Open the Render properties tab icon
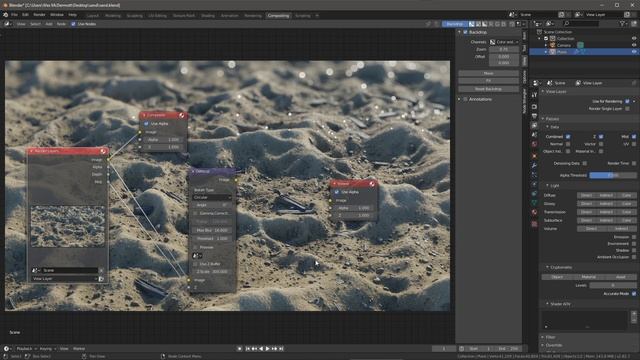Image resolution: width=640 pixels, height=360 pixels. pyautogui.click(x=534, y=107)
